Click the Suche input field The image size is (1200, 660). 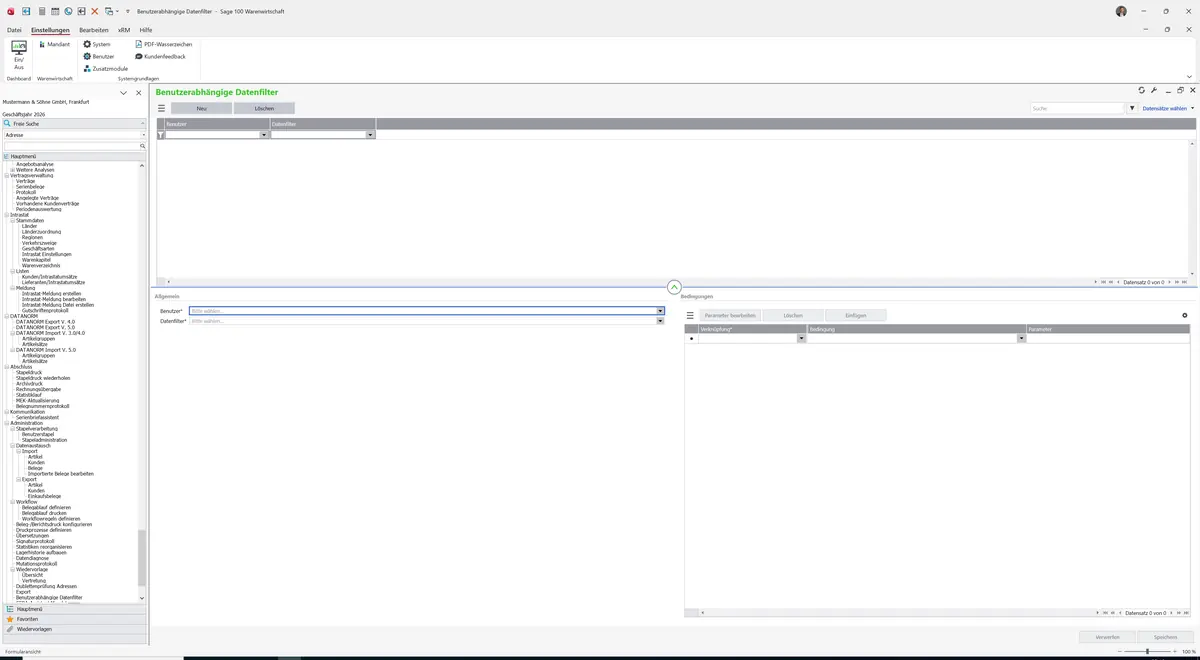point(1078,108)
